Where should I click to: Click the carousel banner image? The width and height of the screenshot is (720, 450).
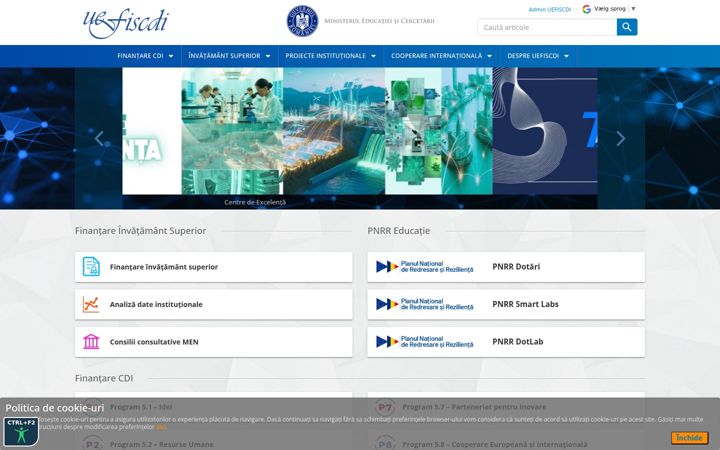[360, 131]
